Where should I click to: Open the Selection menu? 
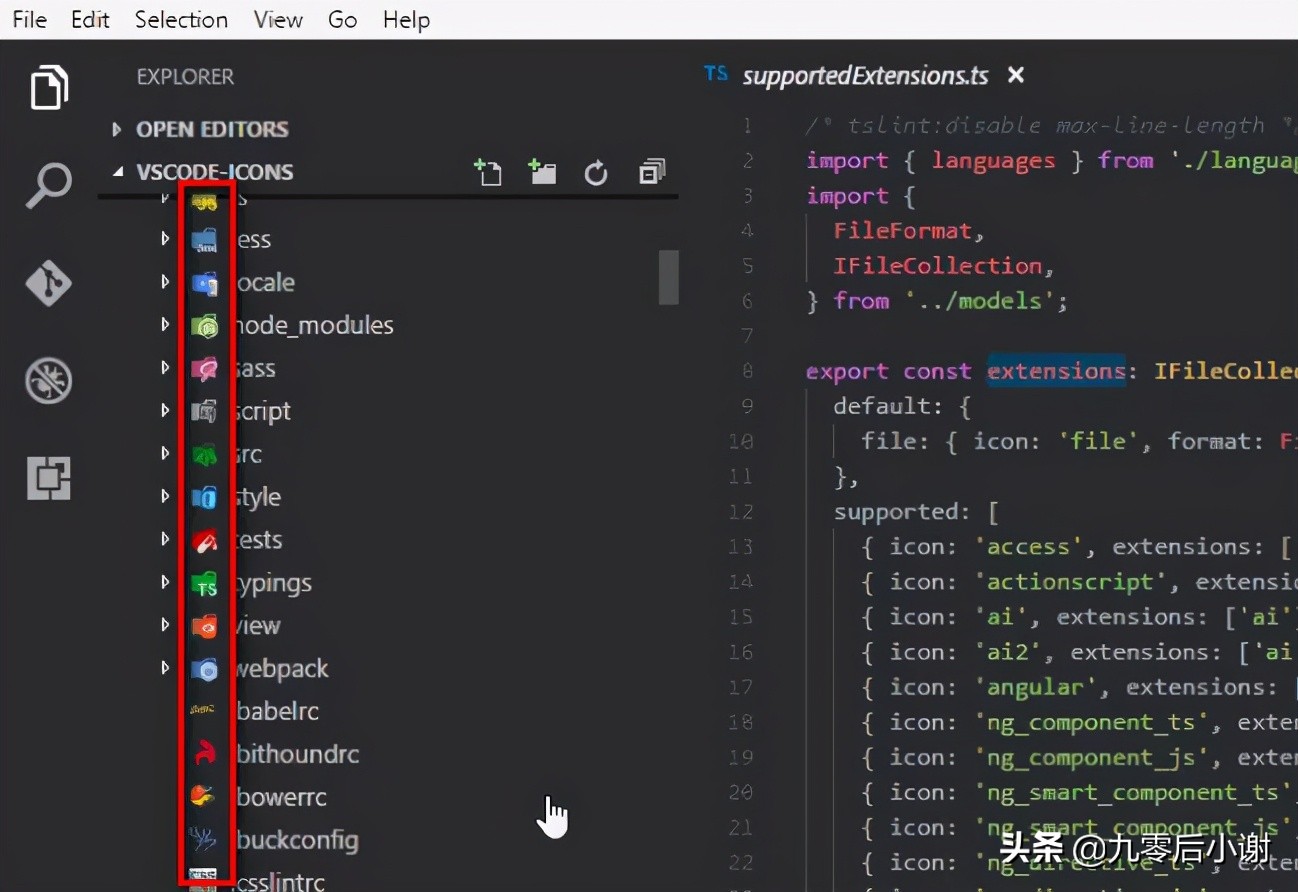[181, 20]
